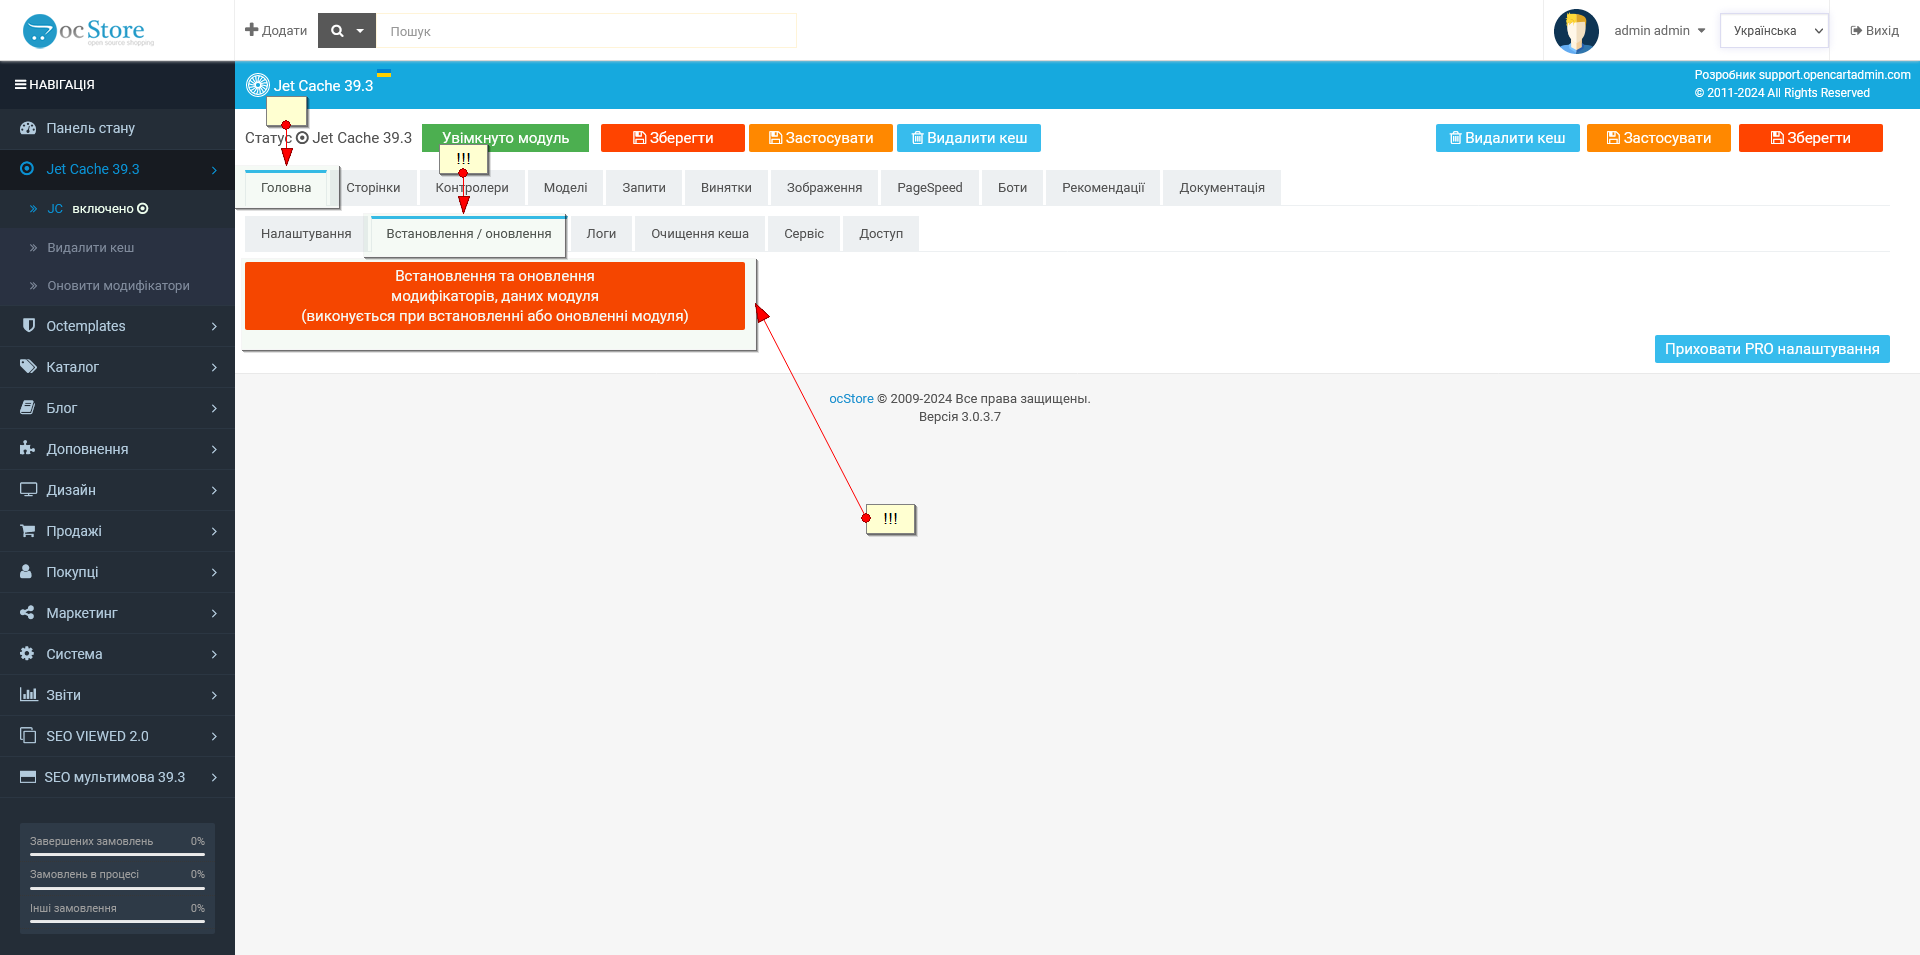The height and width of the screenshot is (955, 1920).
Task: Select the Зображення tab
Action: click(x=825, y=188)
